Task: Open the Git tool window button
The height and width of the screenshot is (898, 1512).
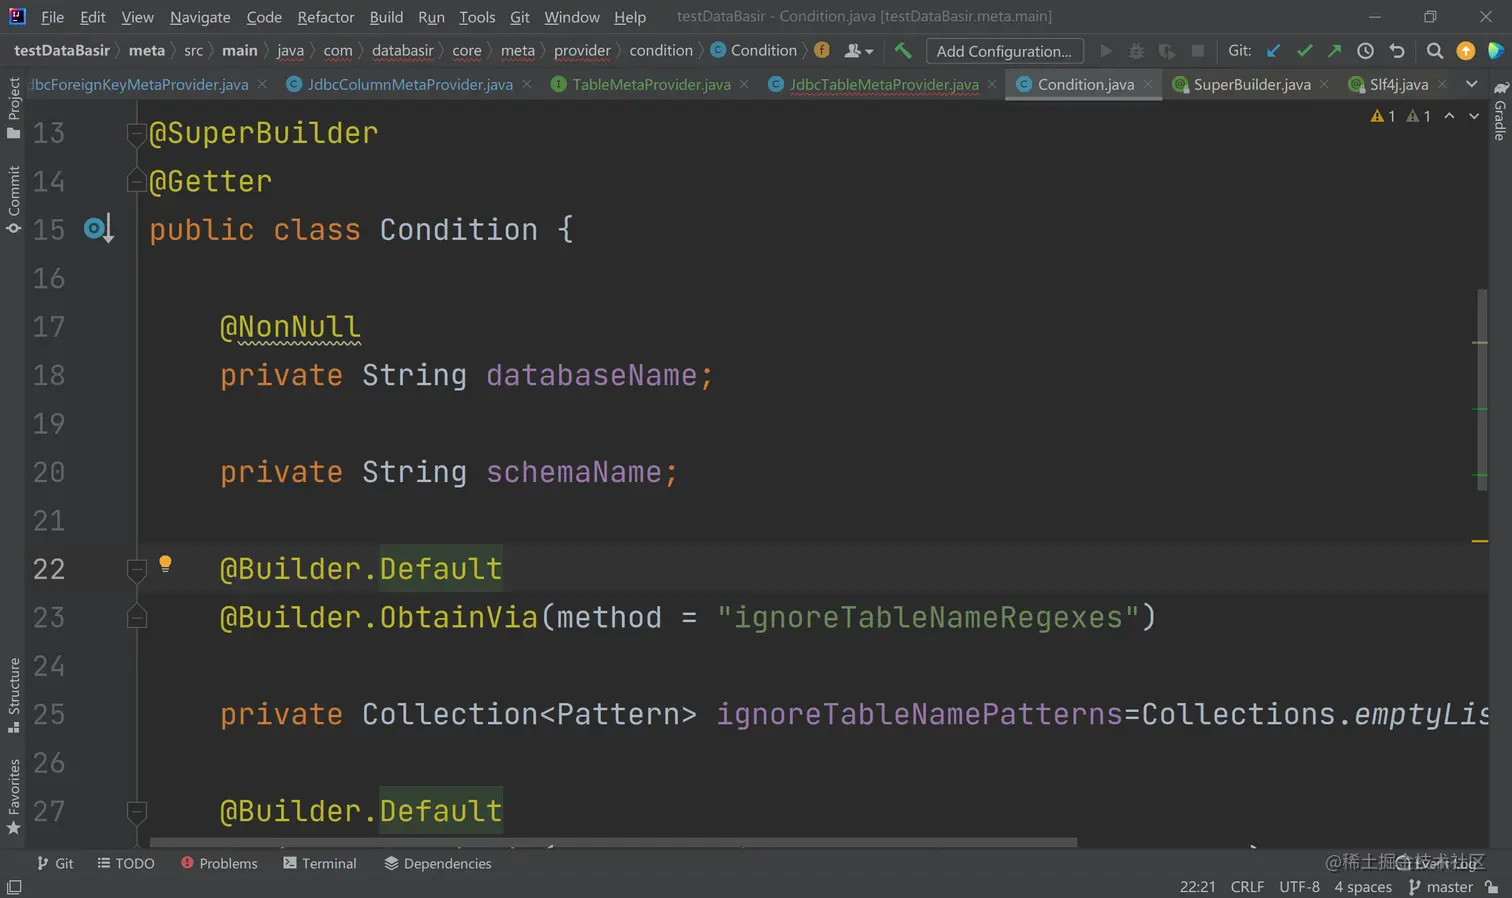Action: pos(54,863)
